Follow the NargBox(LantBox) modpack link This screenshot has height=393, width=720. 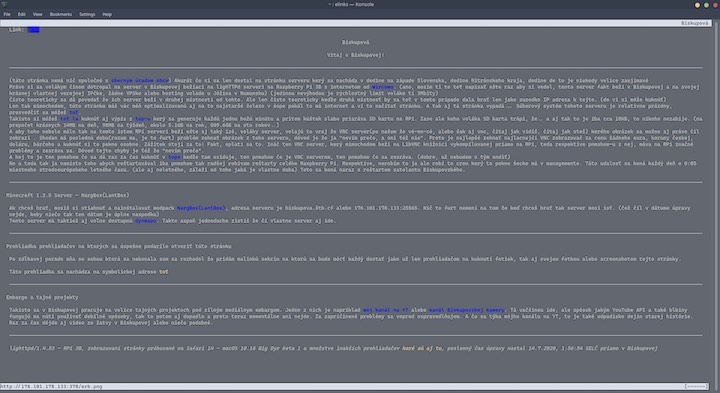201,208
